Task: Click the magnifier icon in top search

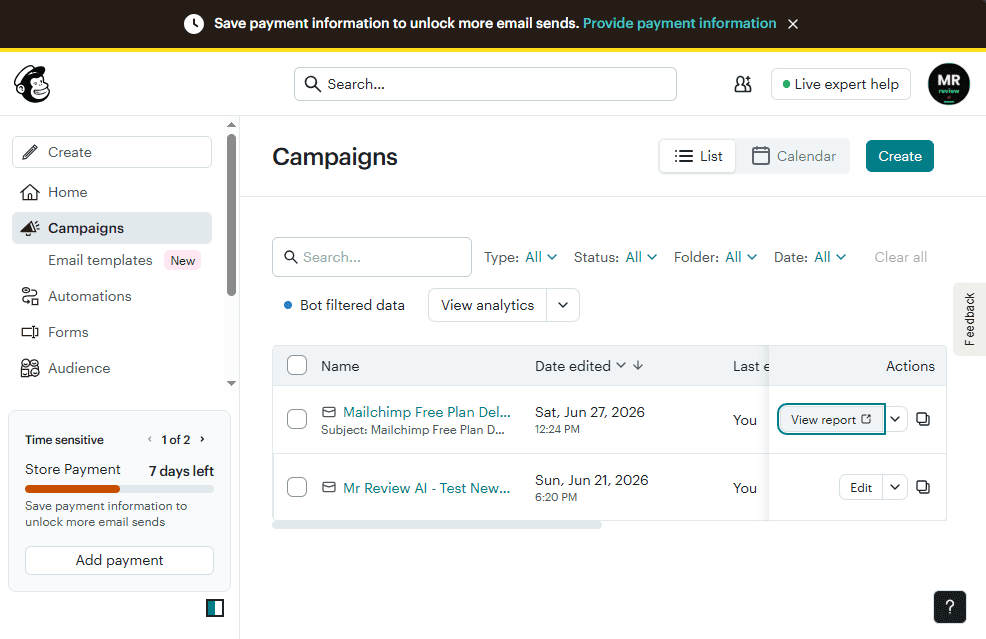Action: point(313,84)
